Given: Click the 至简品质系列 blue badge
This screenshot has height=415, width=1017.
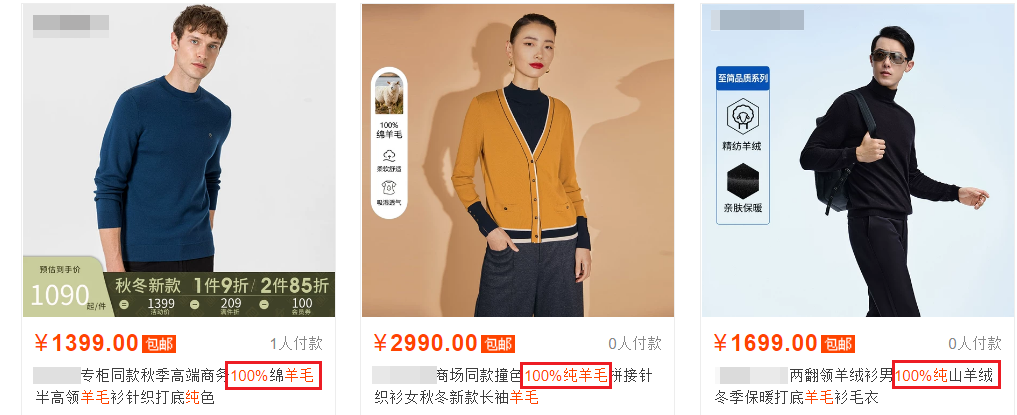Looking at the screenshot, I should pos(743,78).
